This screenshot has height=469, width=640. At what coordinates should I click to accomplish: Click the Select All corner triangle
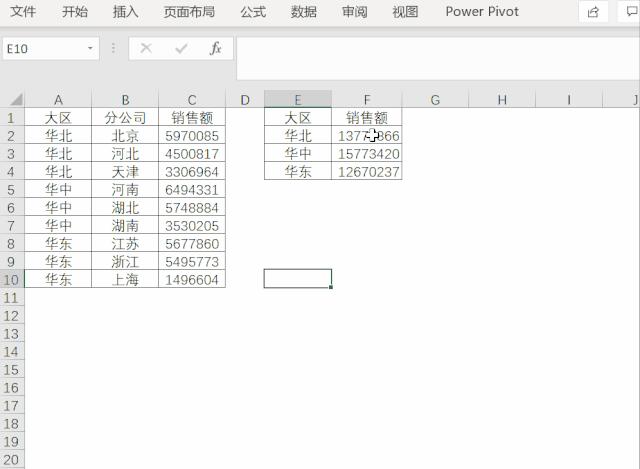16,100
